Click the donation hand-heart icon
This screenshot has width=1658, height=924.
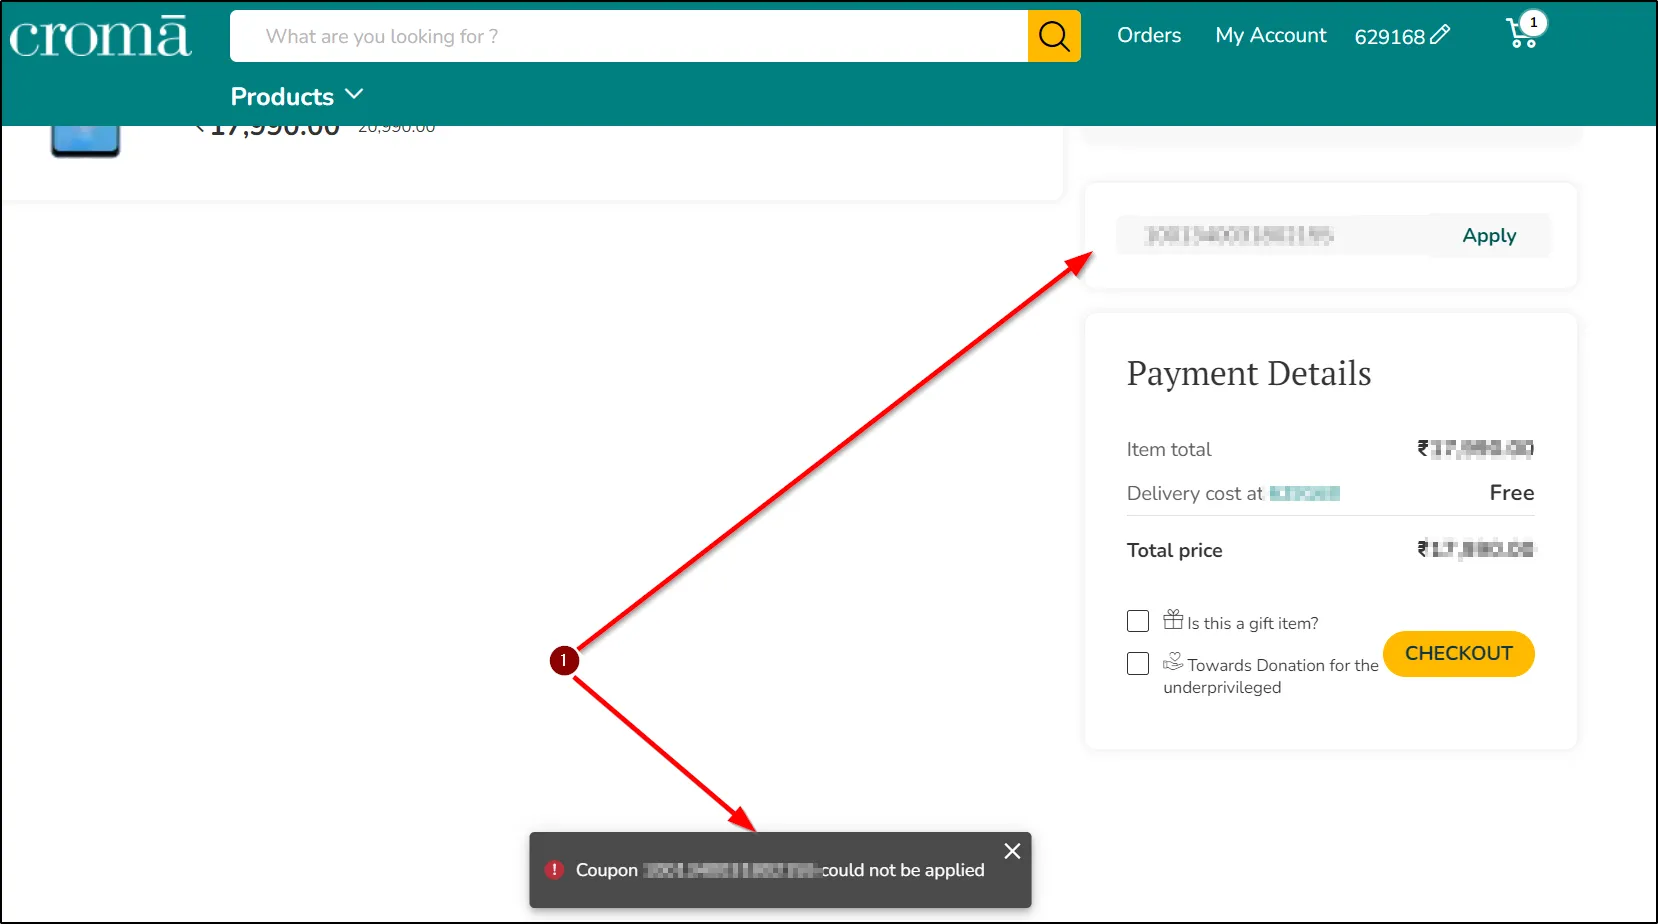pyautogui.click(x=1173, y=662)
